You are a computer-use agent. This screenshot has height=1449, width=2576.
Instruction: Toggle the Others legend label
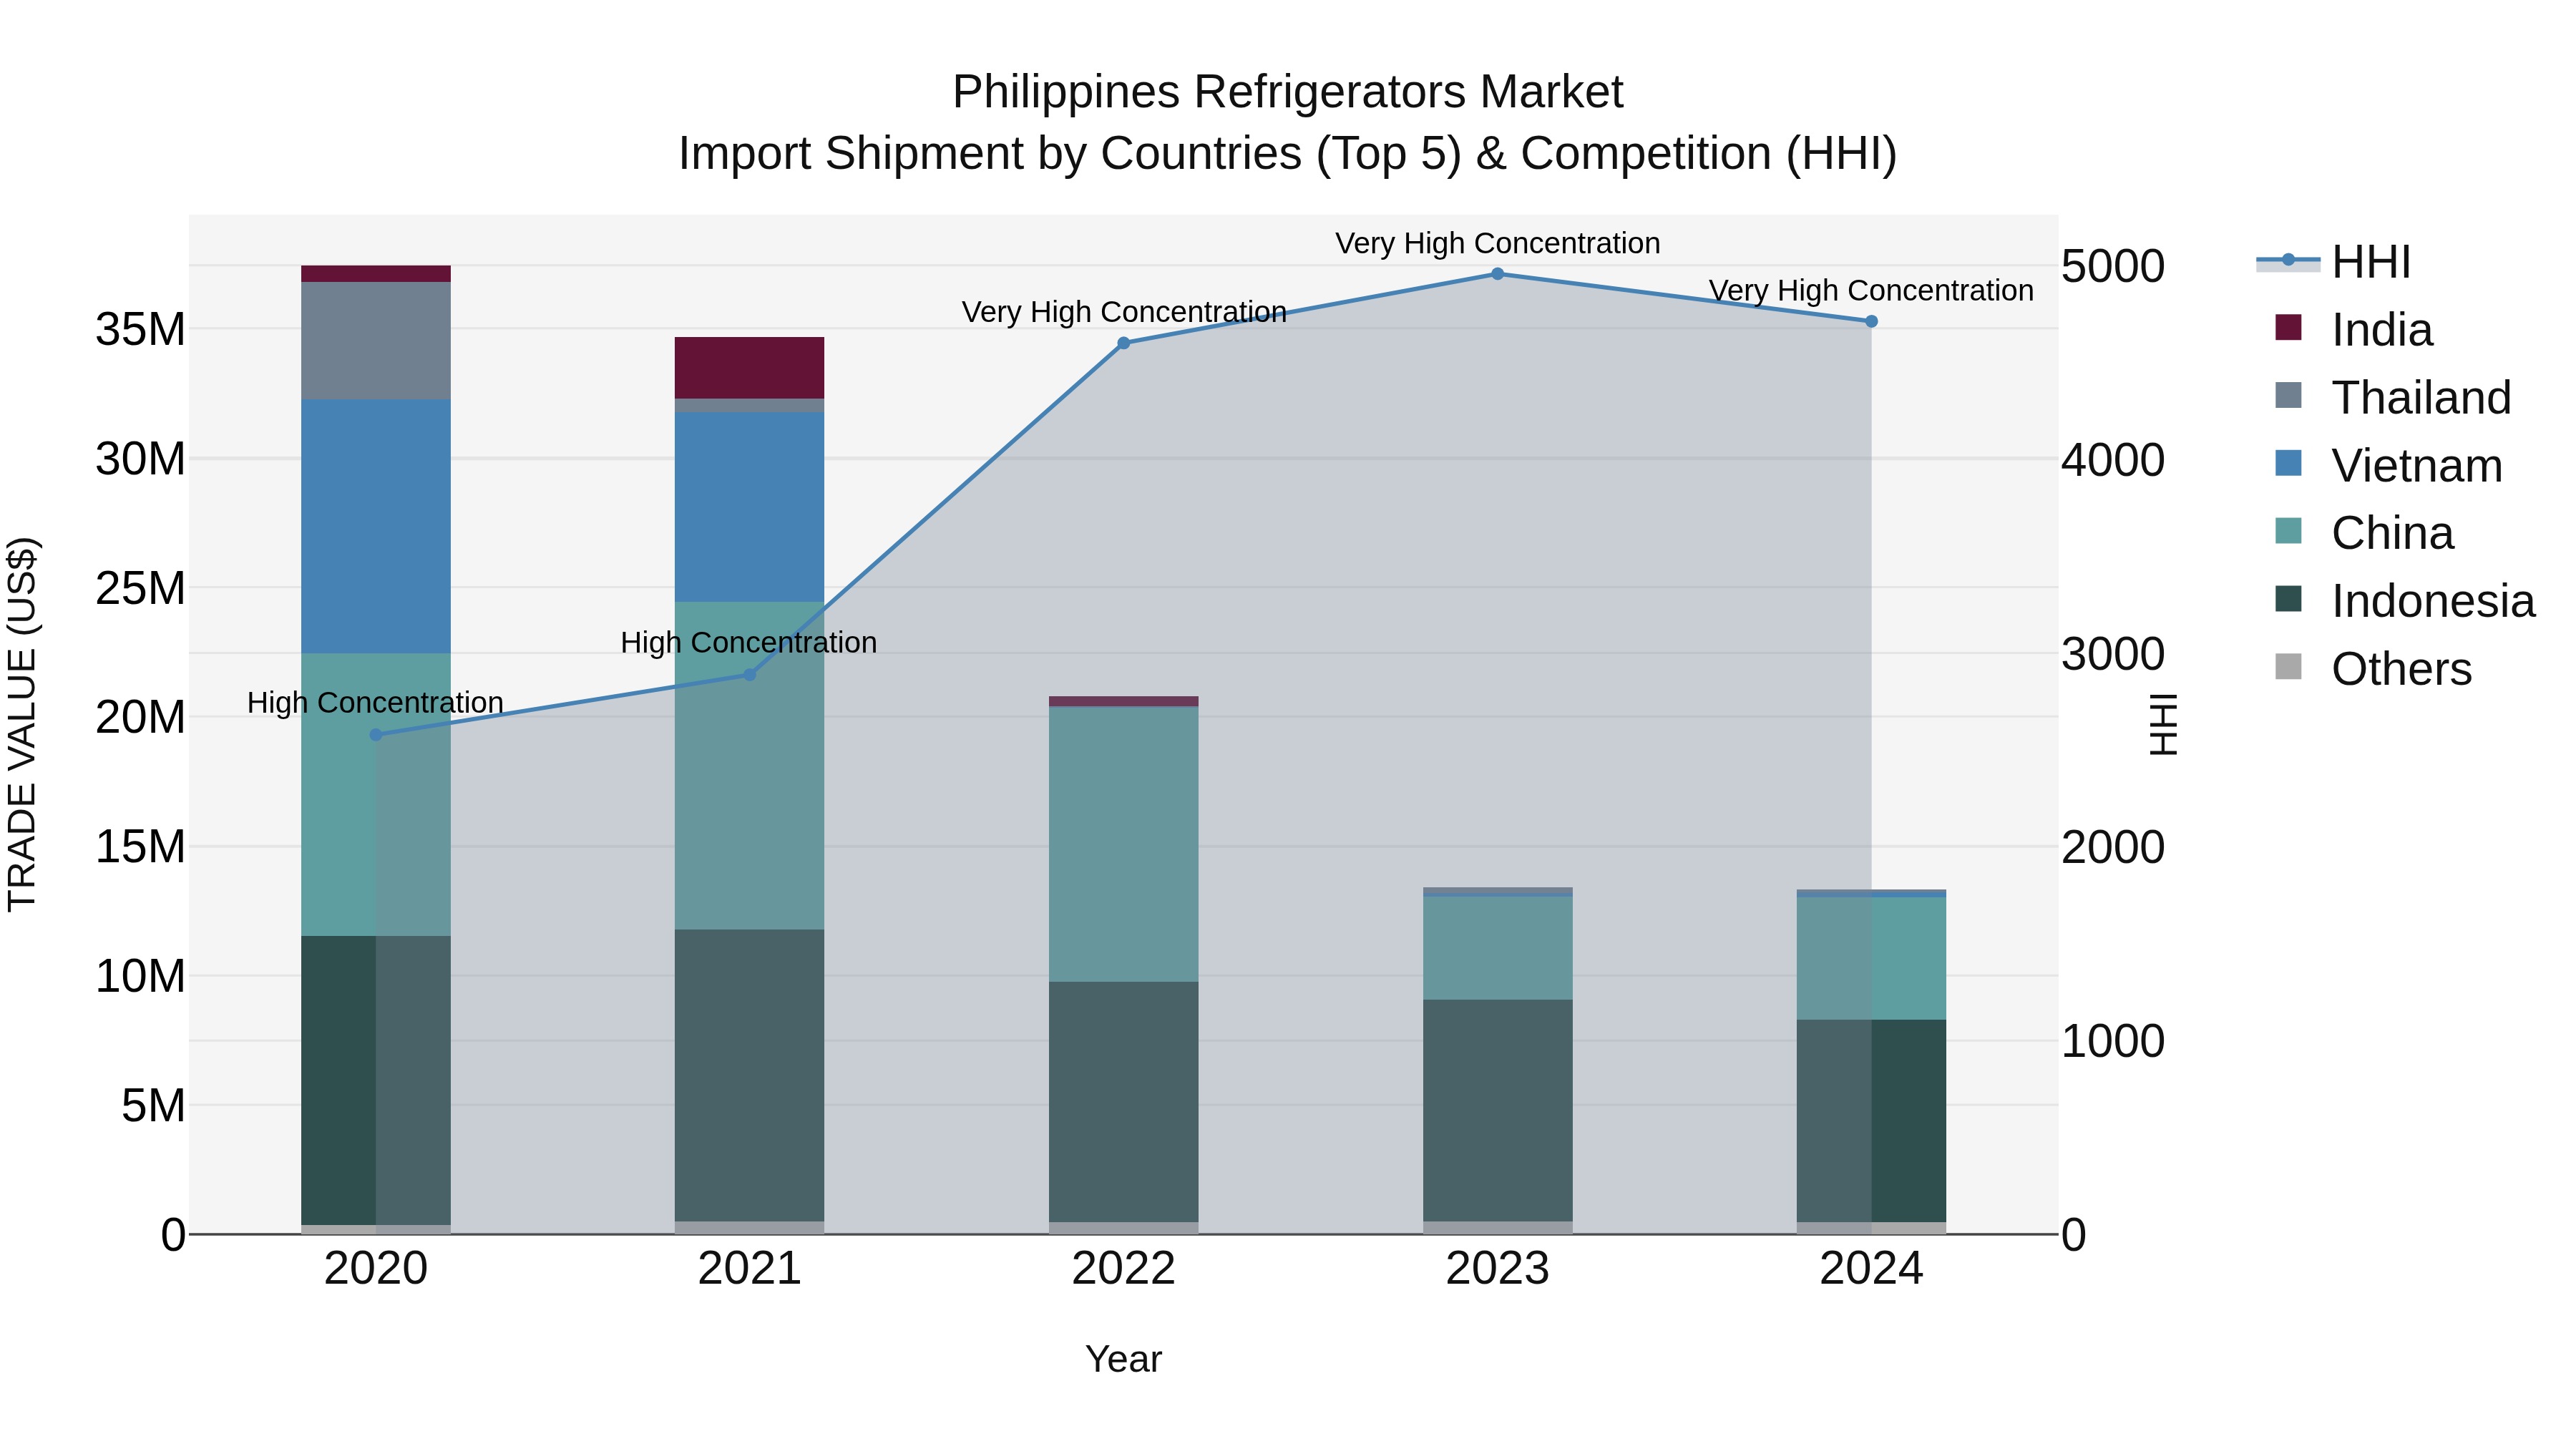click(x=2401, y=669)
